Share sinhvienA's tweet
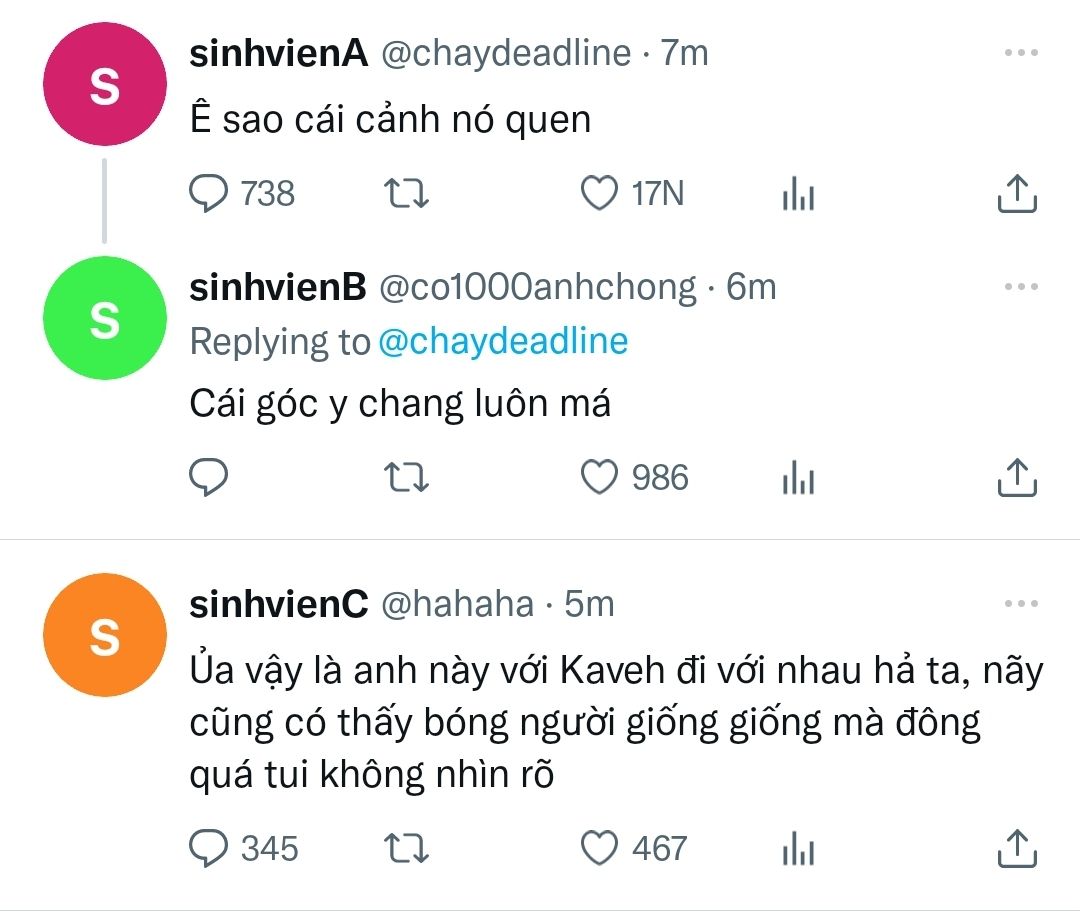 click(x=1018, y=193)
